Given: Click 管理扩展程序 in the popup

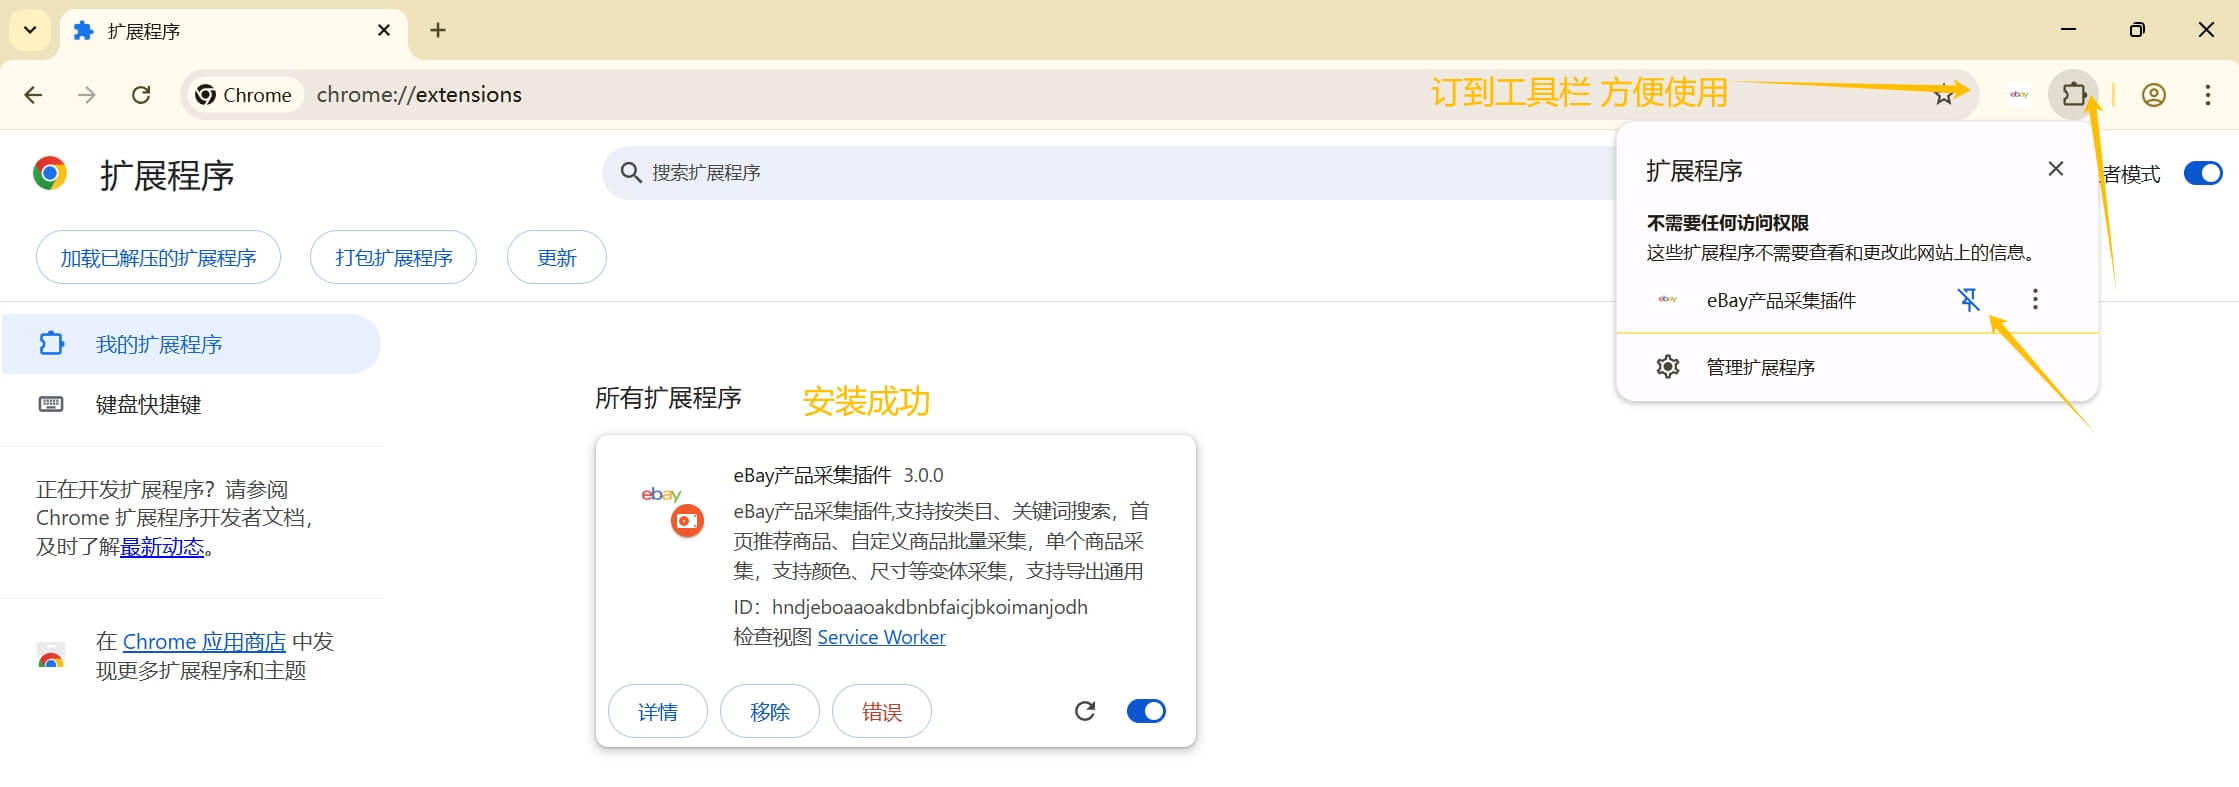Looking at the screenshot, I should (x=1858, y=367).
